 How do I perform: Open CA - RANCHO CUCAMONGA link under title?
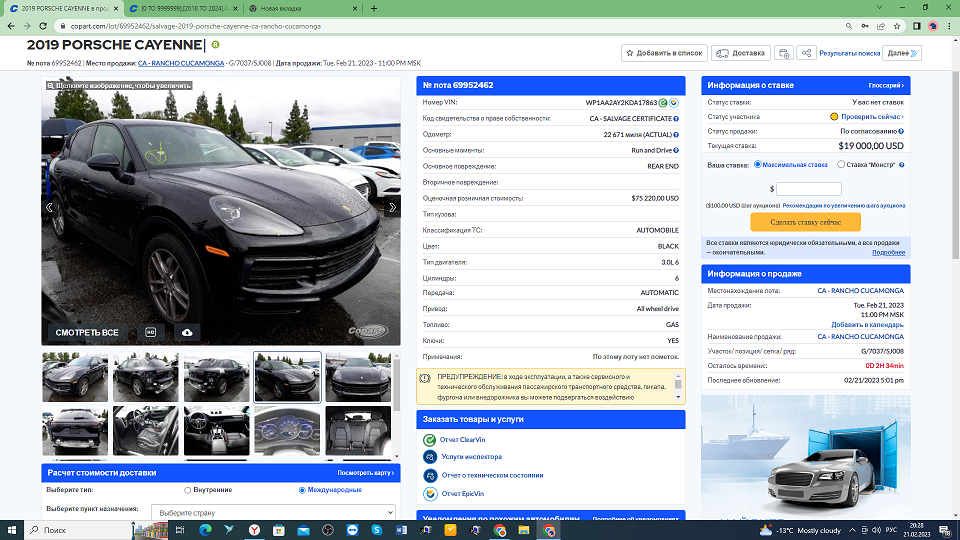click(181, 63)
